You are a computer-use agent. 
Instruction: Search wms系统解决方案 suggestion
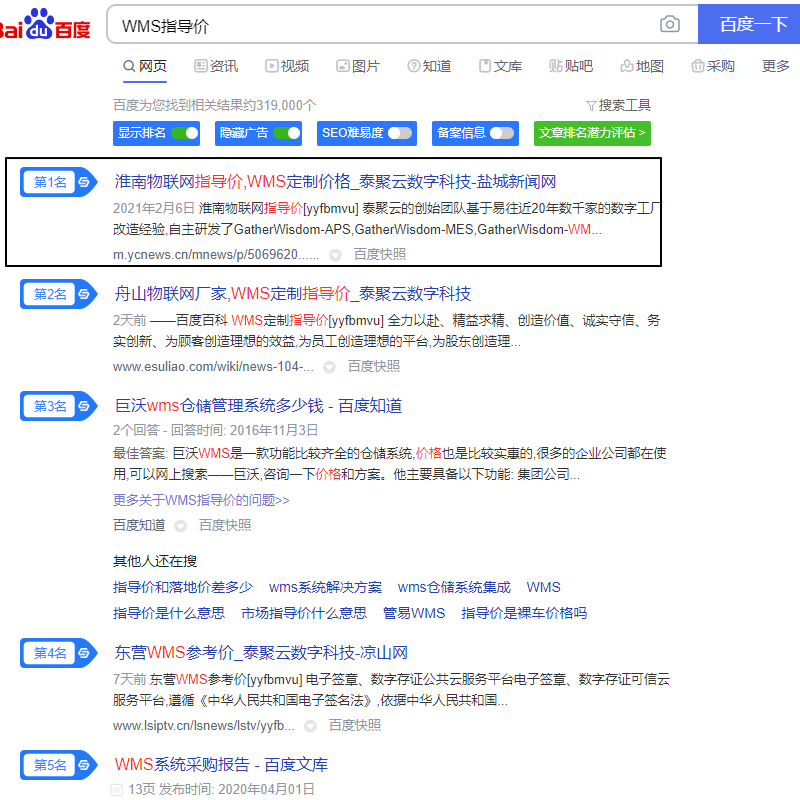tap(326, 588)
